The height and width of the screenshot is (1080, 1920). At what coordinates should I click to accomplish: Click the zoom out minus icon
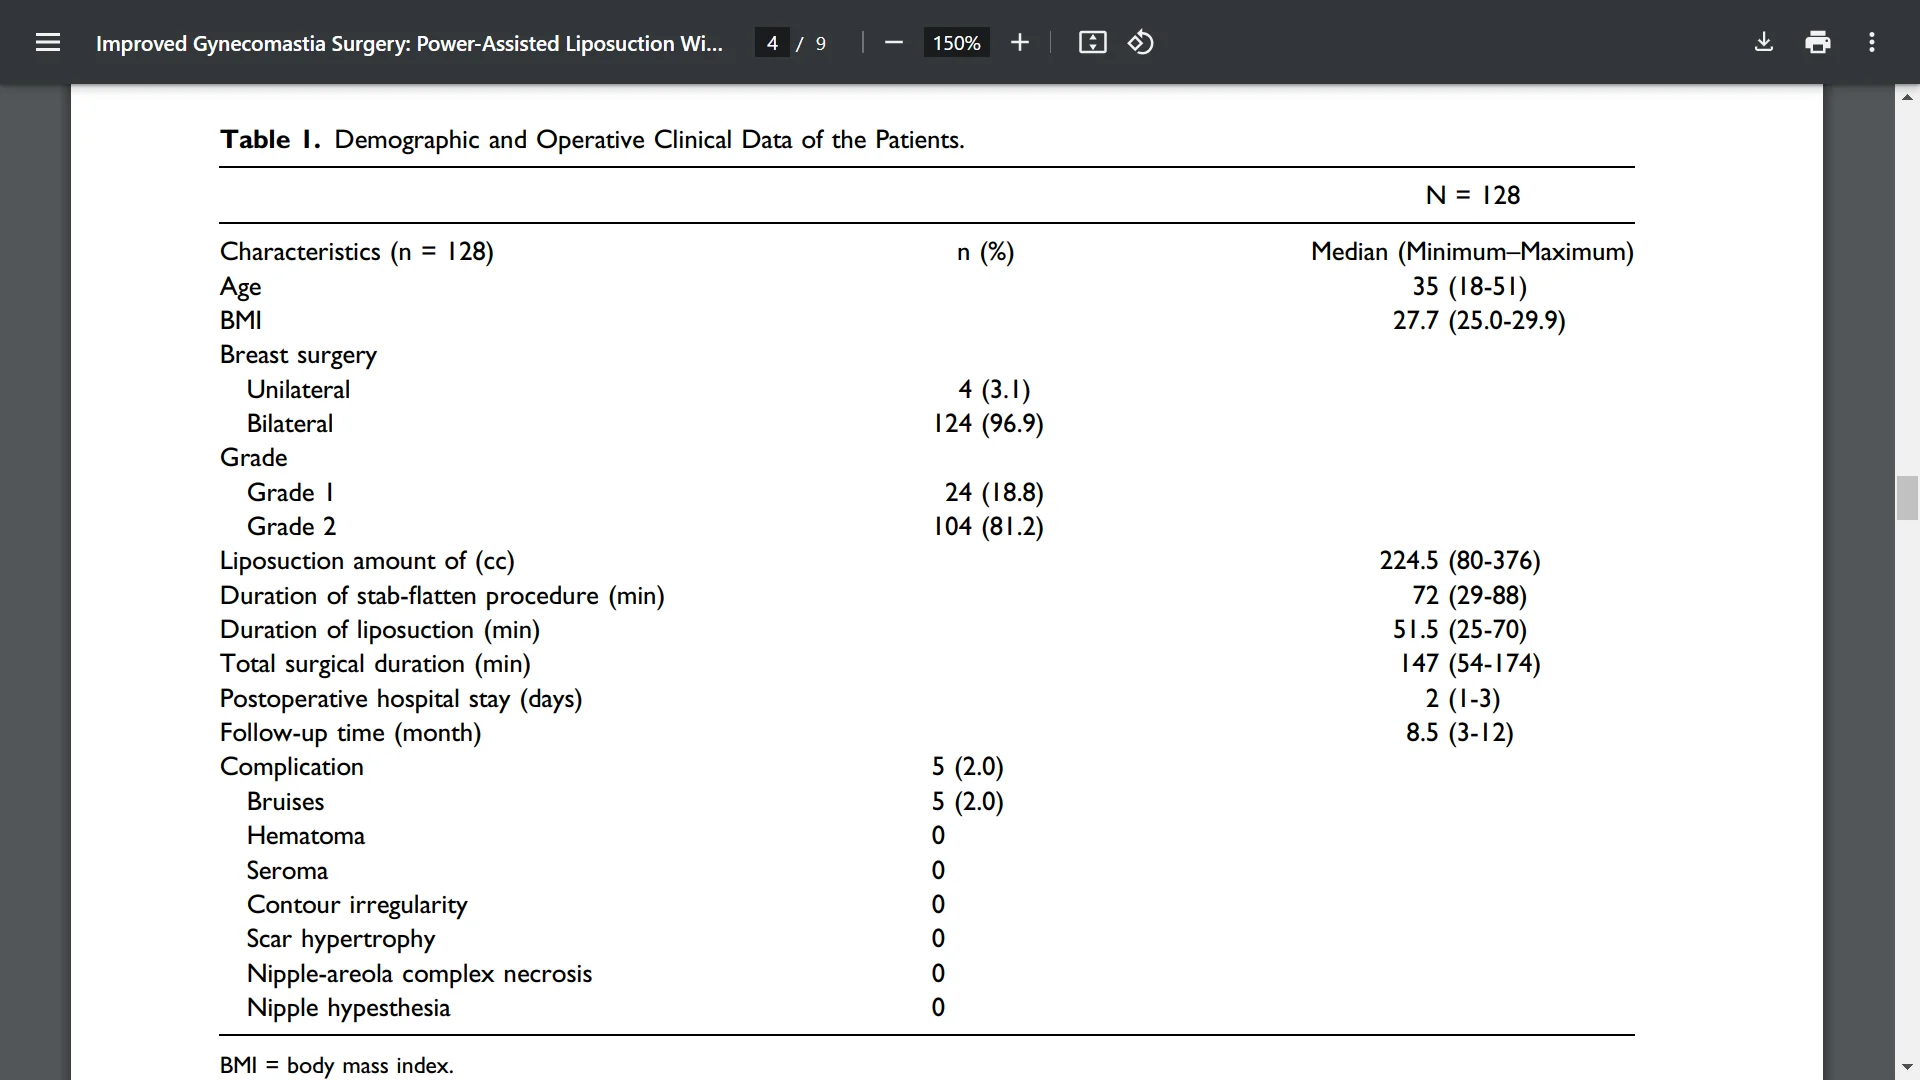894,42
